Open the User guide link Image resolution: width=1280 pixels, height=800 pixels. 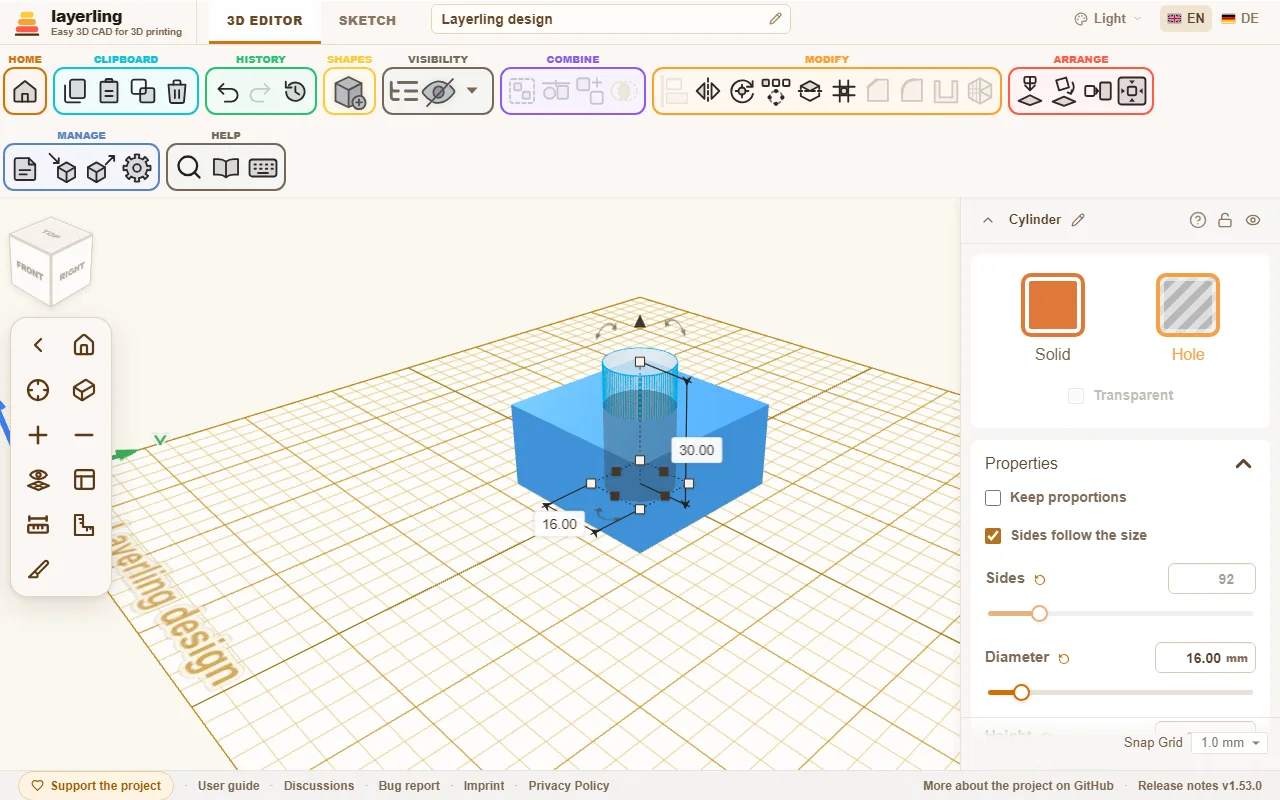click(x=229, y=786)
